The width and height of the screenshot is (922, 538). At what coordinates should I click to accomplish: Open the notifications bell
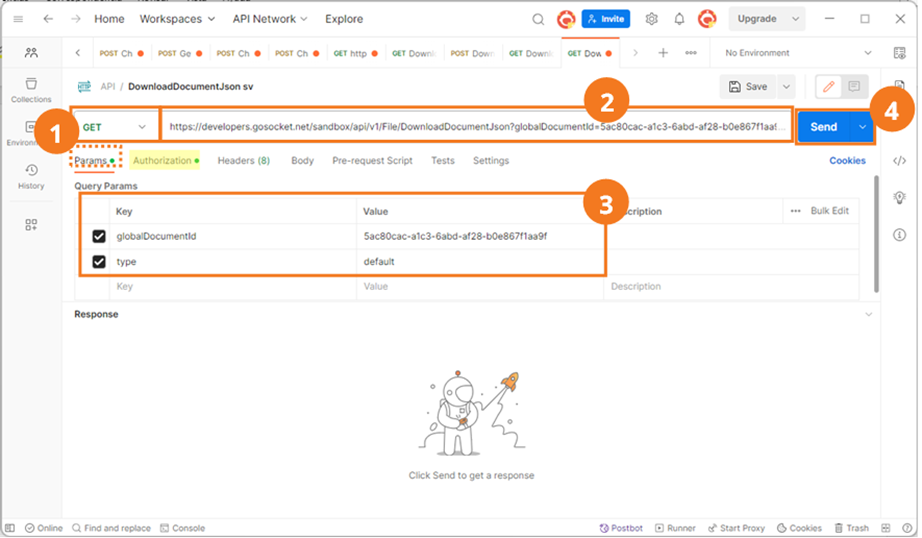pos(679,19)
